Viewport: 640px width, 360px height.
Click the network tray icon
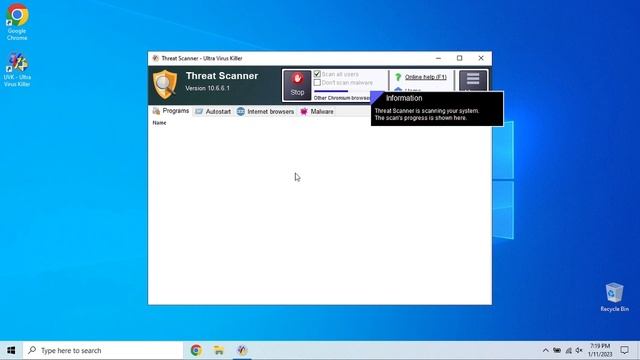pos(568,350)
